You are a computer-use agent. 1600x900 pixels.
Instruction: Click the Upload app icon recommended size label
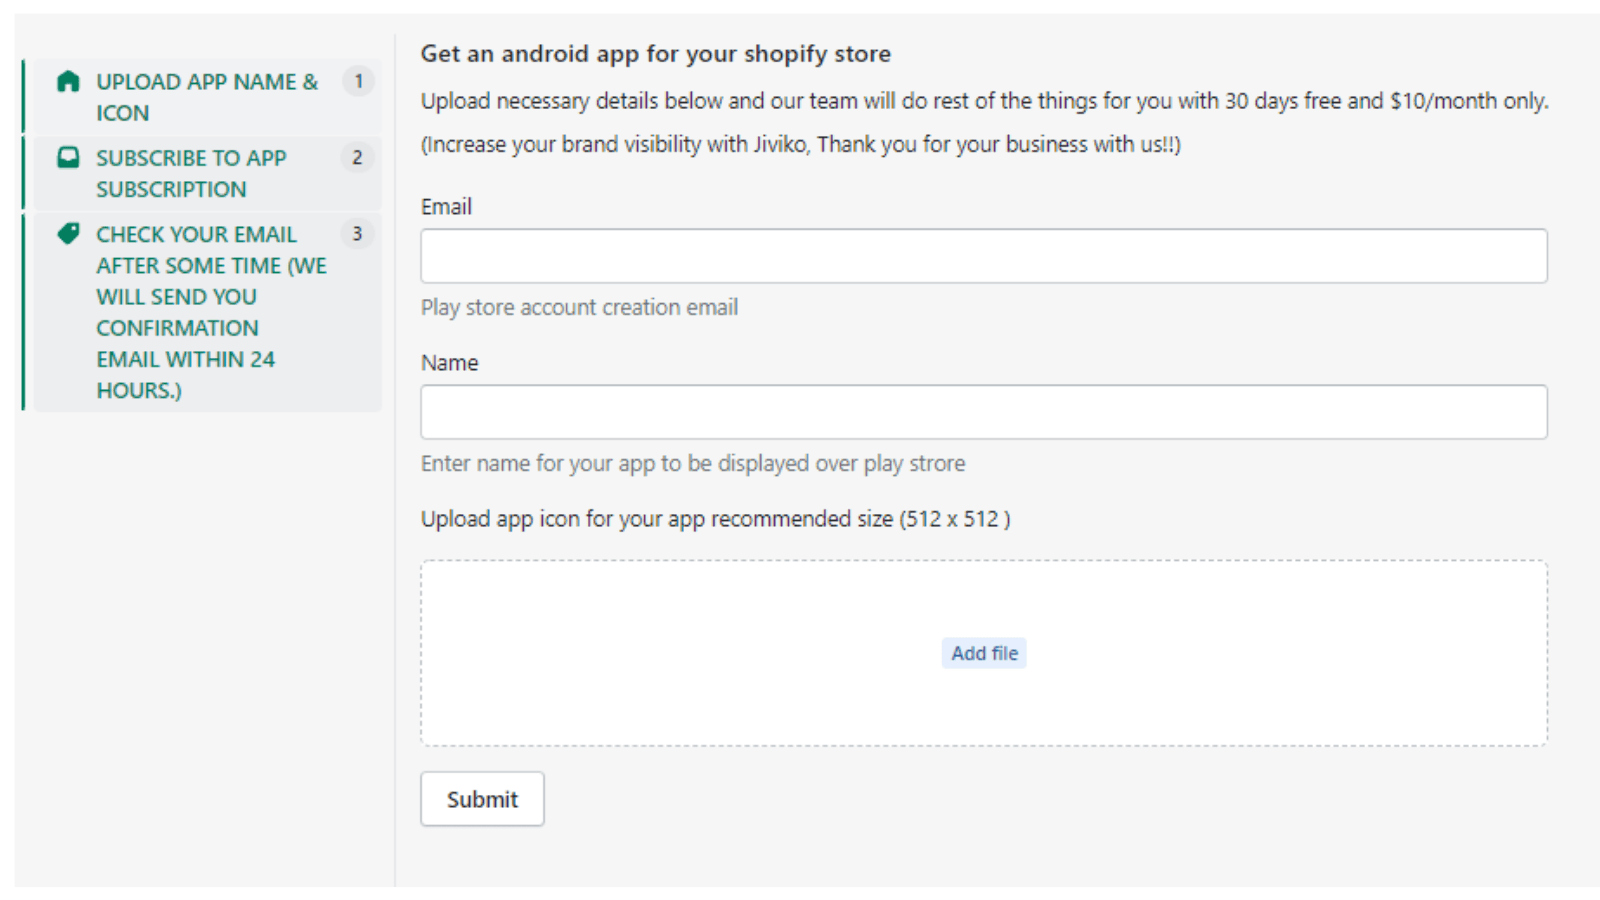715,519
